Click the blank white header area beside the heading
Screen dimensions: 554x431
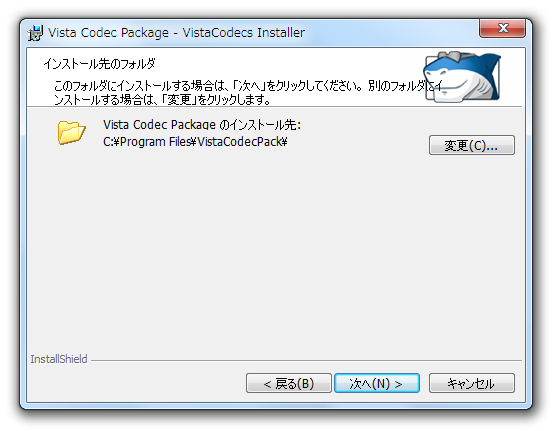[283, 64]
